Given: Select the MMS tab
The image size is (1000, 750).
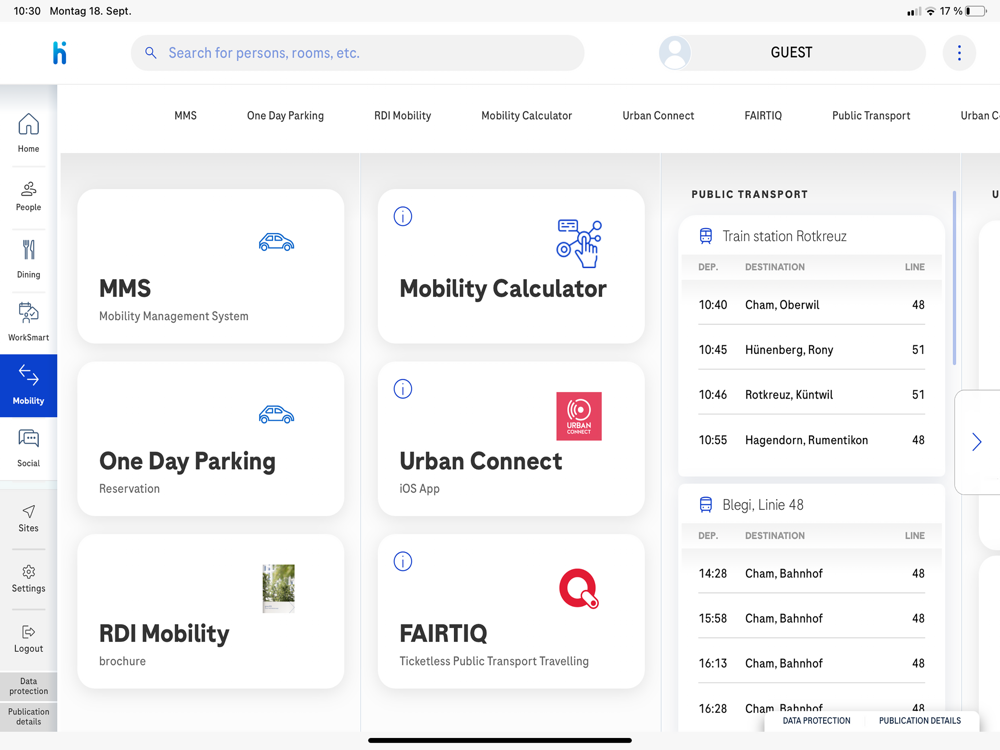Looking at the screenshot, I should pyautogui.click(x=186, y=115).
